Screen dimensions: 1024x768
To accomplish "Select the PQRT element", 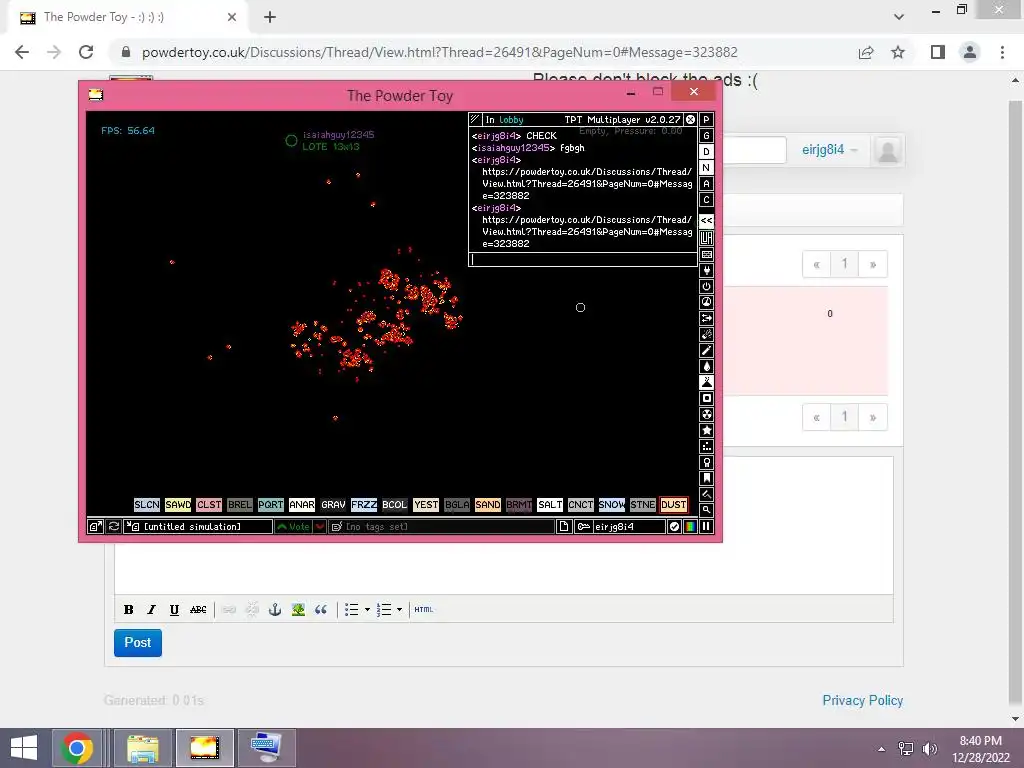I will (x=270, y=505).
